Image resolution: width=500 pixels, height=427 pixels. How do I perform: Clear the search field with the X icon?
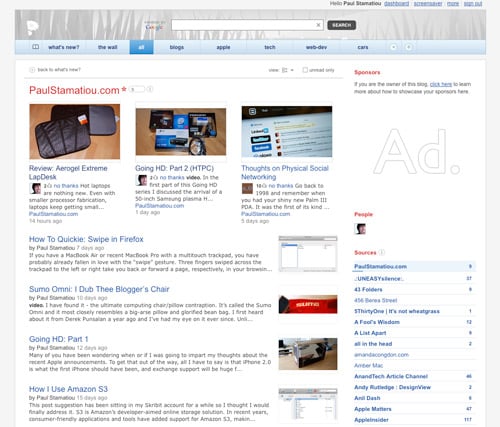(x=318, y=25)
